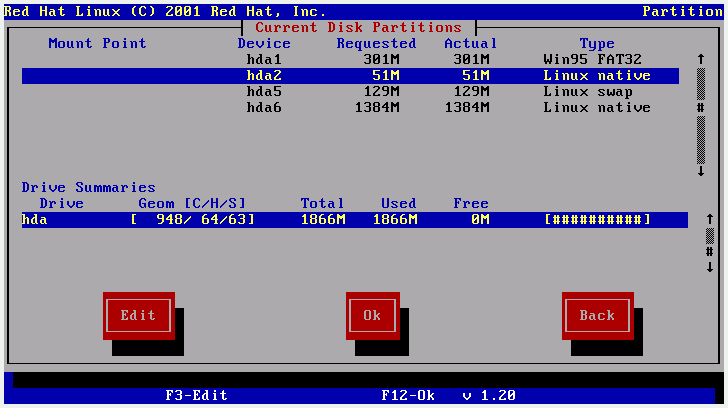Select the highlighted hda2 partition row
The image size is (728, 408).
click(x=351, y=76)
